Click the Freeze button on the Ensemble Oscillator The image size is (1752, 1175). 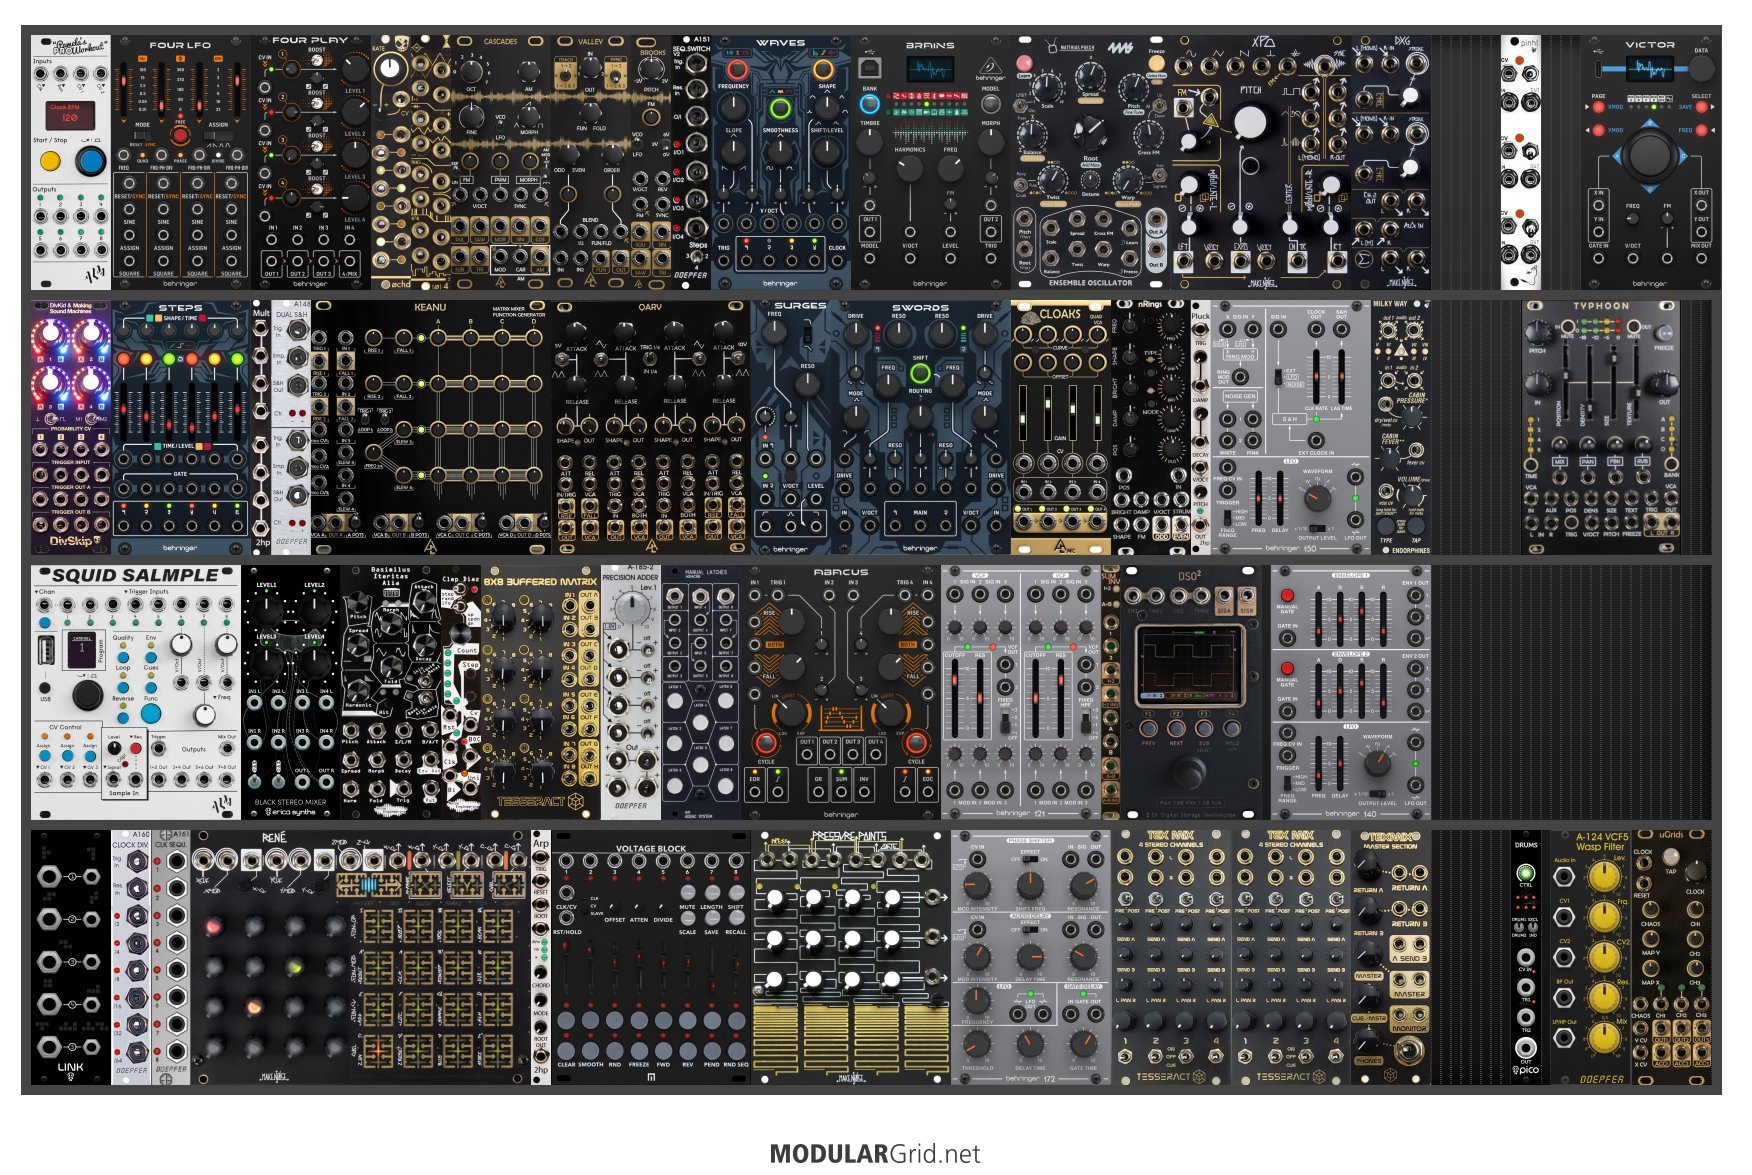1156,65
